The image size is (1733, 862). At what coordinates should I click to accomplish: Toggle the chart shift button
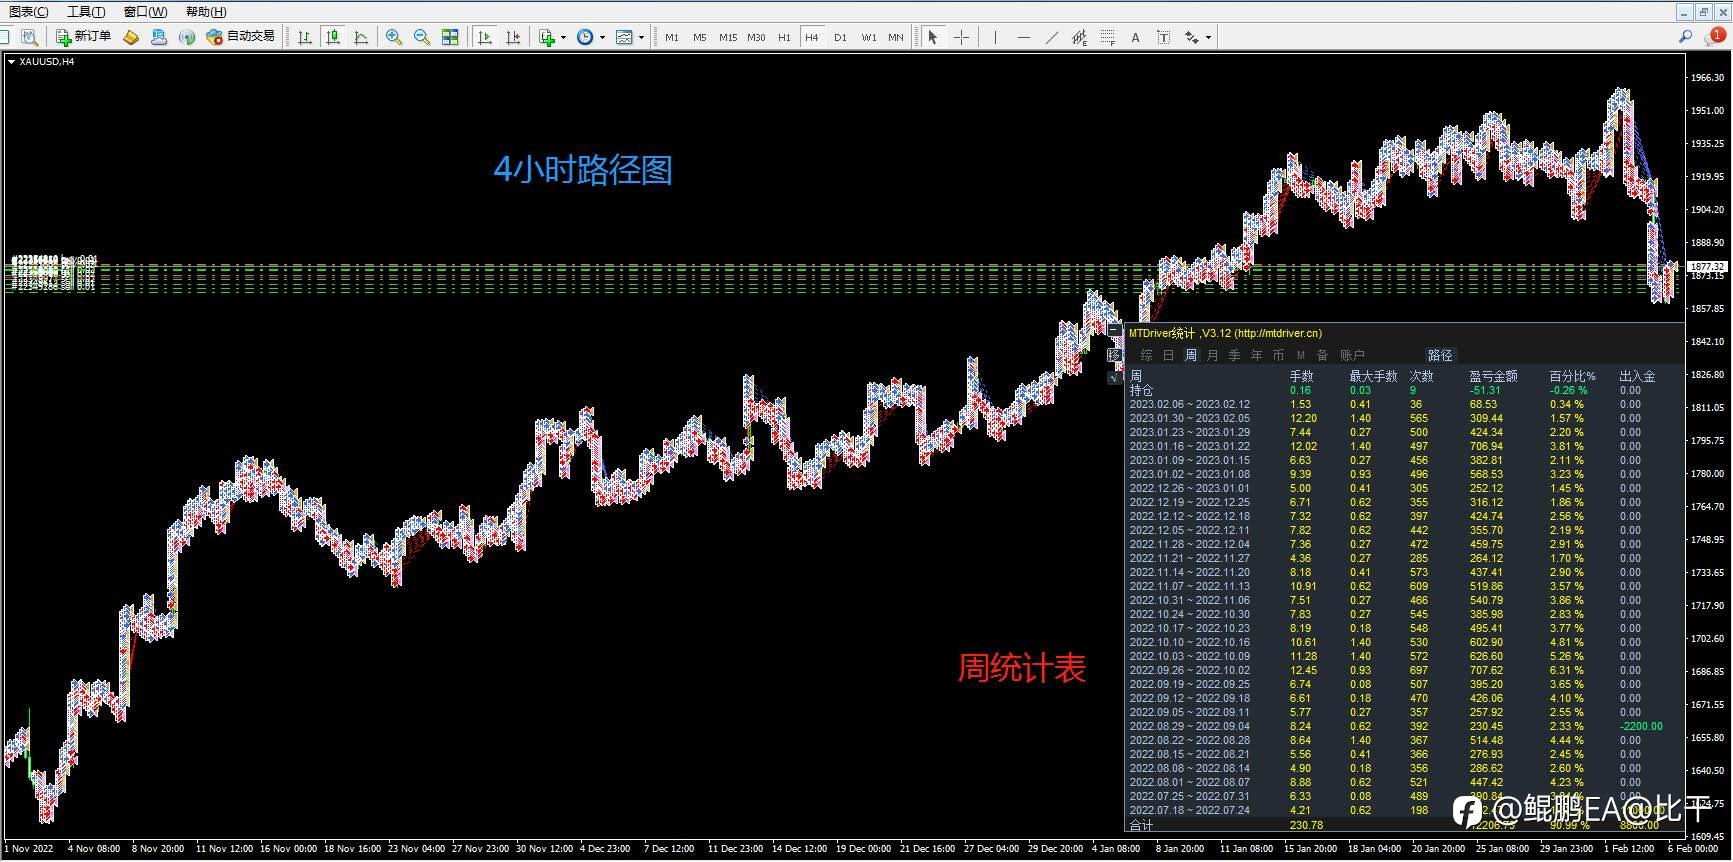click(x=513, y=37)
